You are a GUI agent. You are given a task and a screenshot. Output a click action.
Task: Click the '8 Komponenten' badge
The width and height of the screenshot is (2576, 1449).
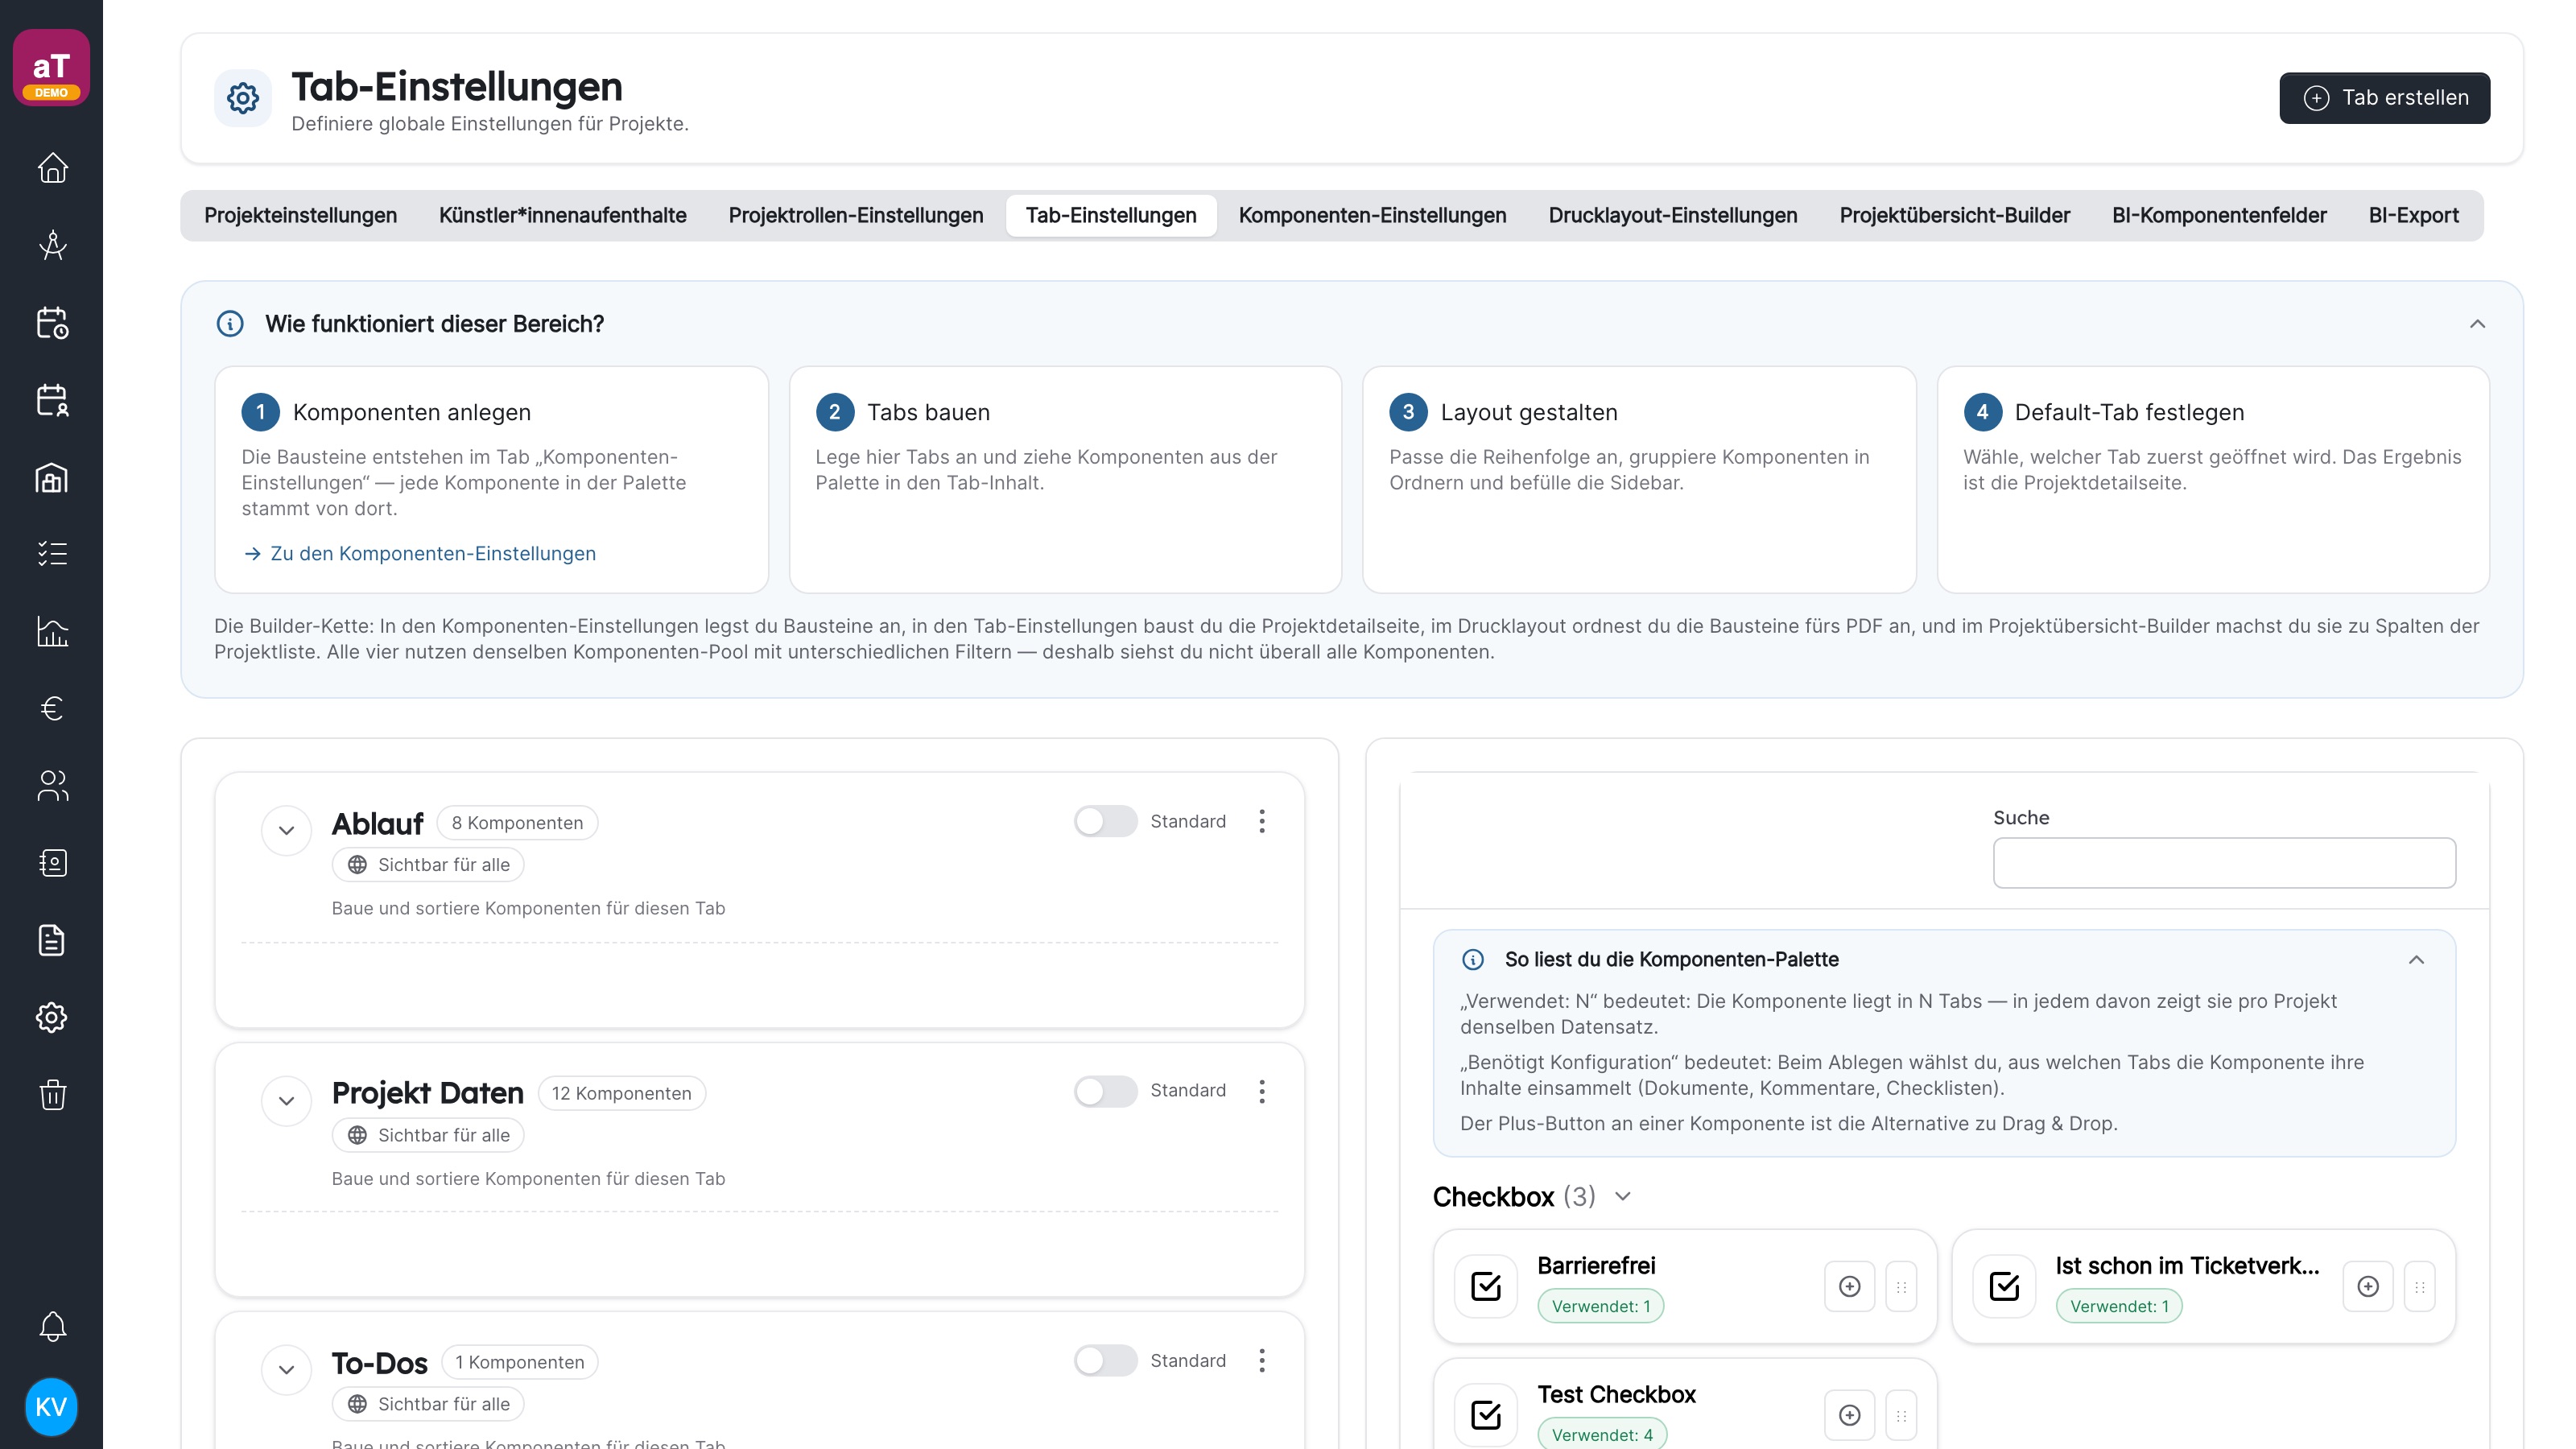pos(517,823)
